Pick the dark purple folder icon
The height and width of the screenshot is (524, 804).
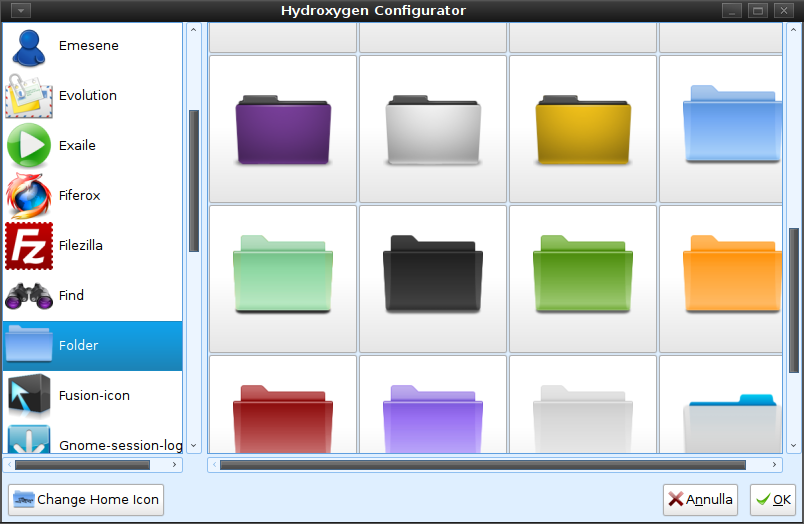tap(283, 130)
